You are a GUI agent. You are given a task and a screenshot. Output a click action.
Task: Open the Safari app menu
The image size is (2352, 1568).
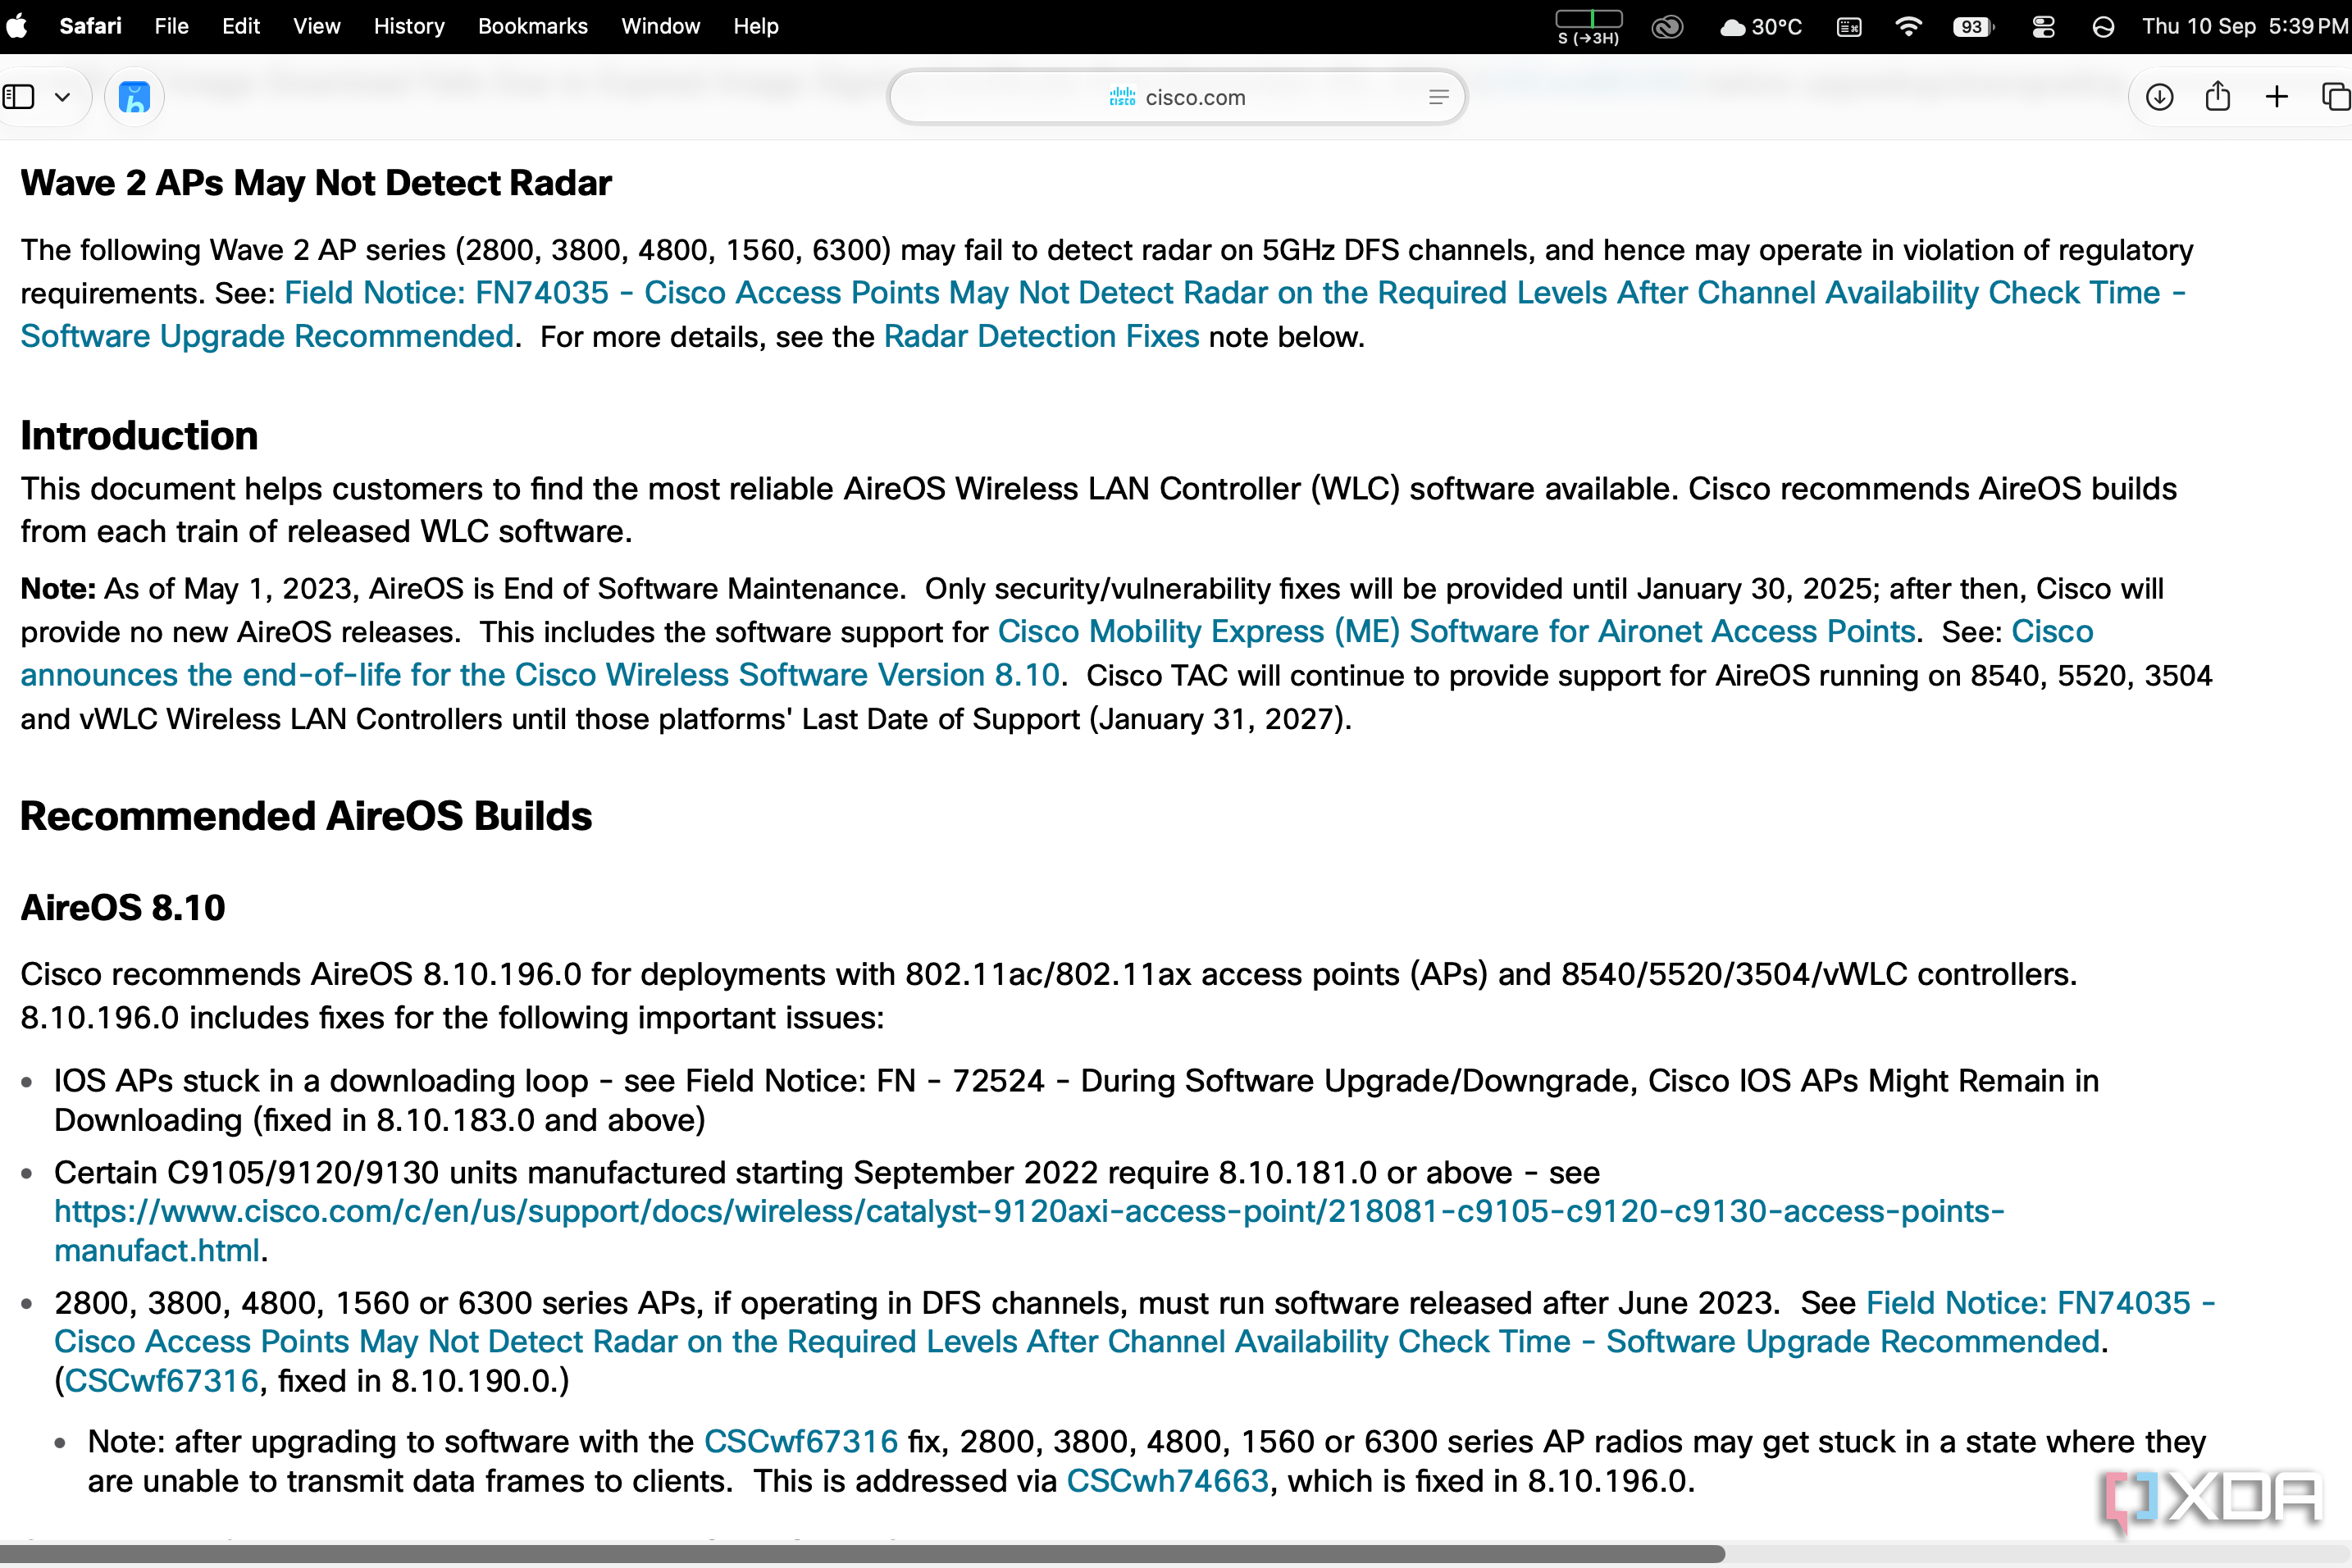[90, 26]
